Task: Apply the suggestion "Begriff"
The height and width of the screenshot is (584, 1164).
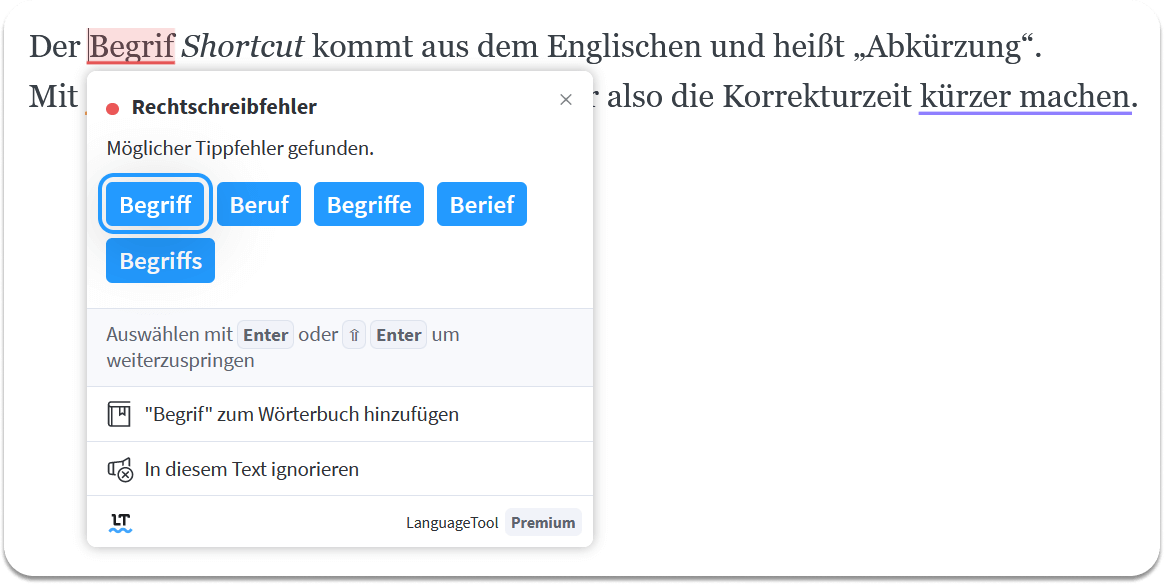Action: click(155, 204)
